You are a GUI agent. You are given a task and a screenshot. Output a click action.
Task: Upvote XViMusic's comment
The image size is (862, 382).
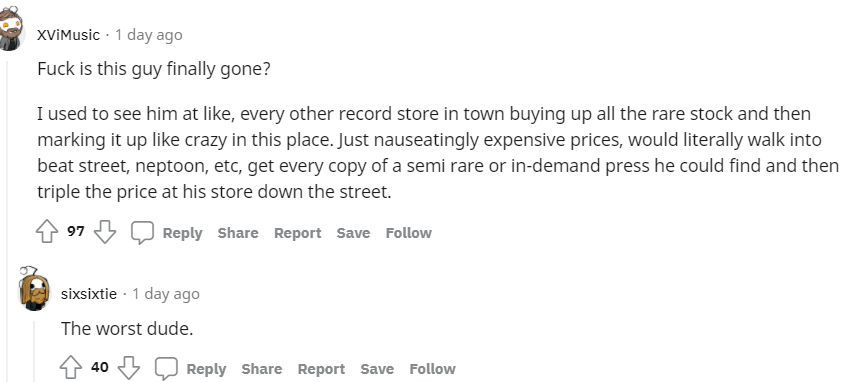47,232
